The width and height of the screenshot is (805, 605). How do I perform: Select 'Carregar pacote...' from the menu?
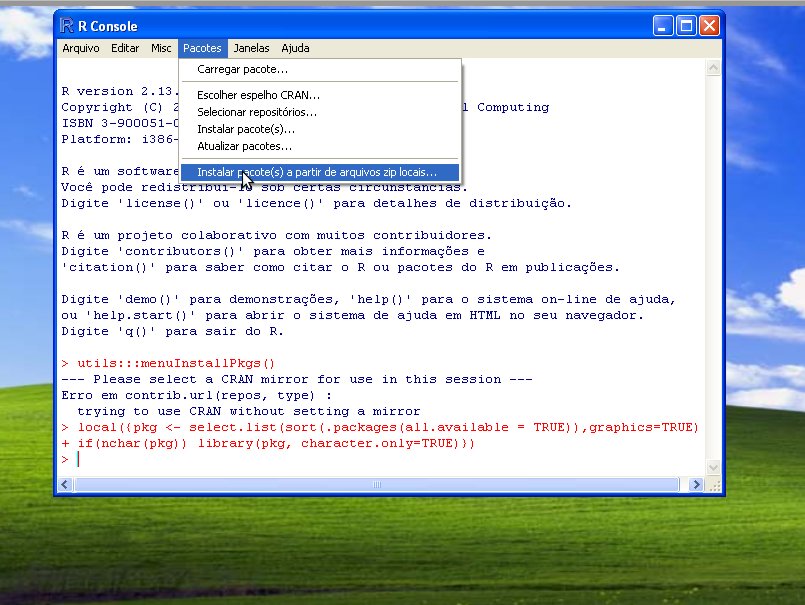tap(242, 70)
